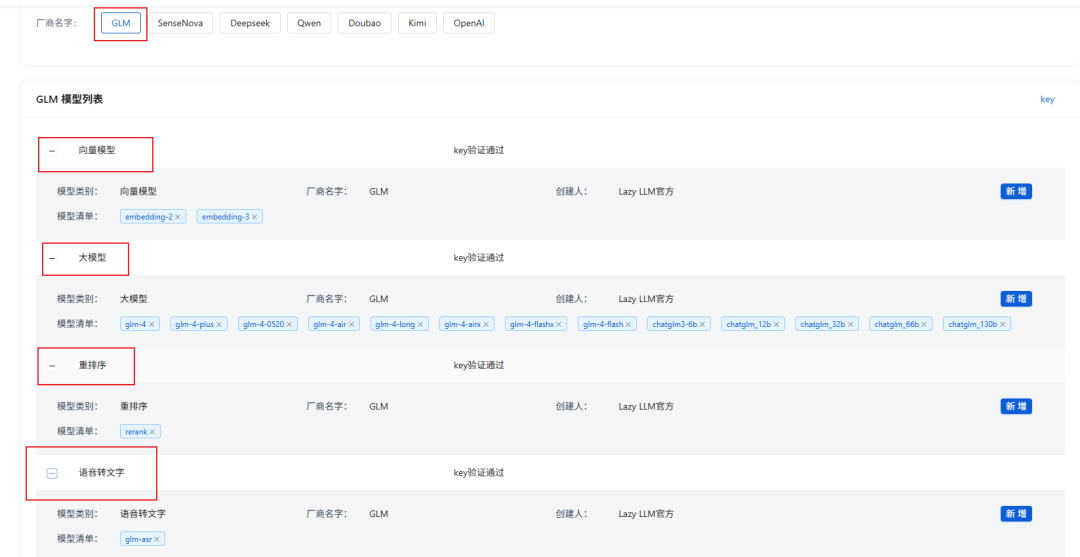Remove the chatglm_130b tag
The image size is (1080, 557).
(x=1003, y=324)
